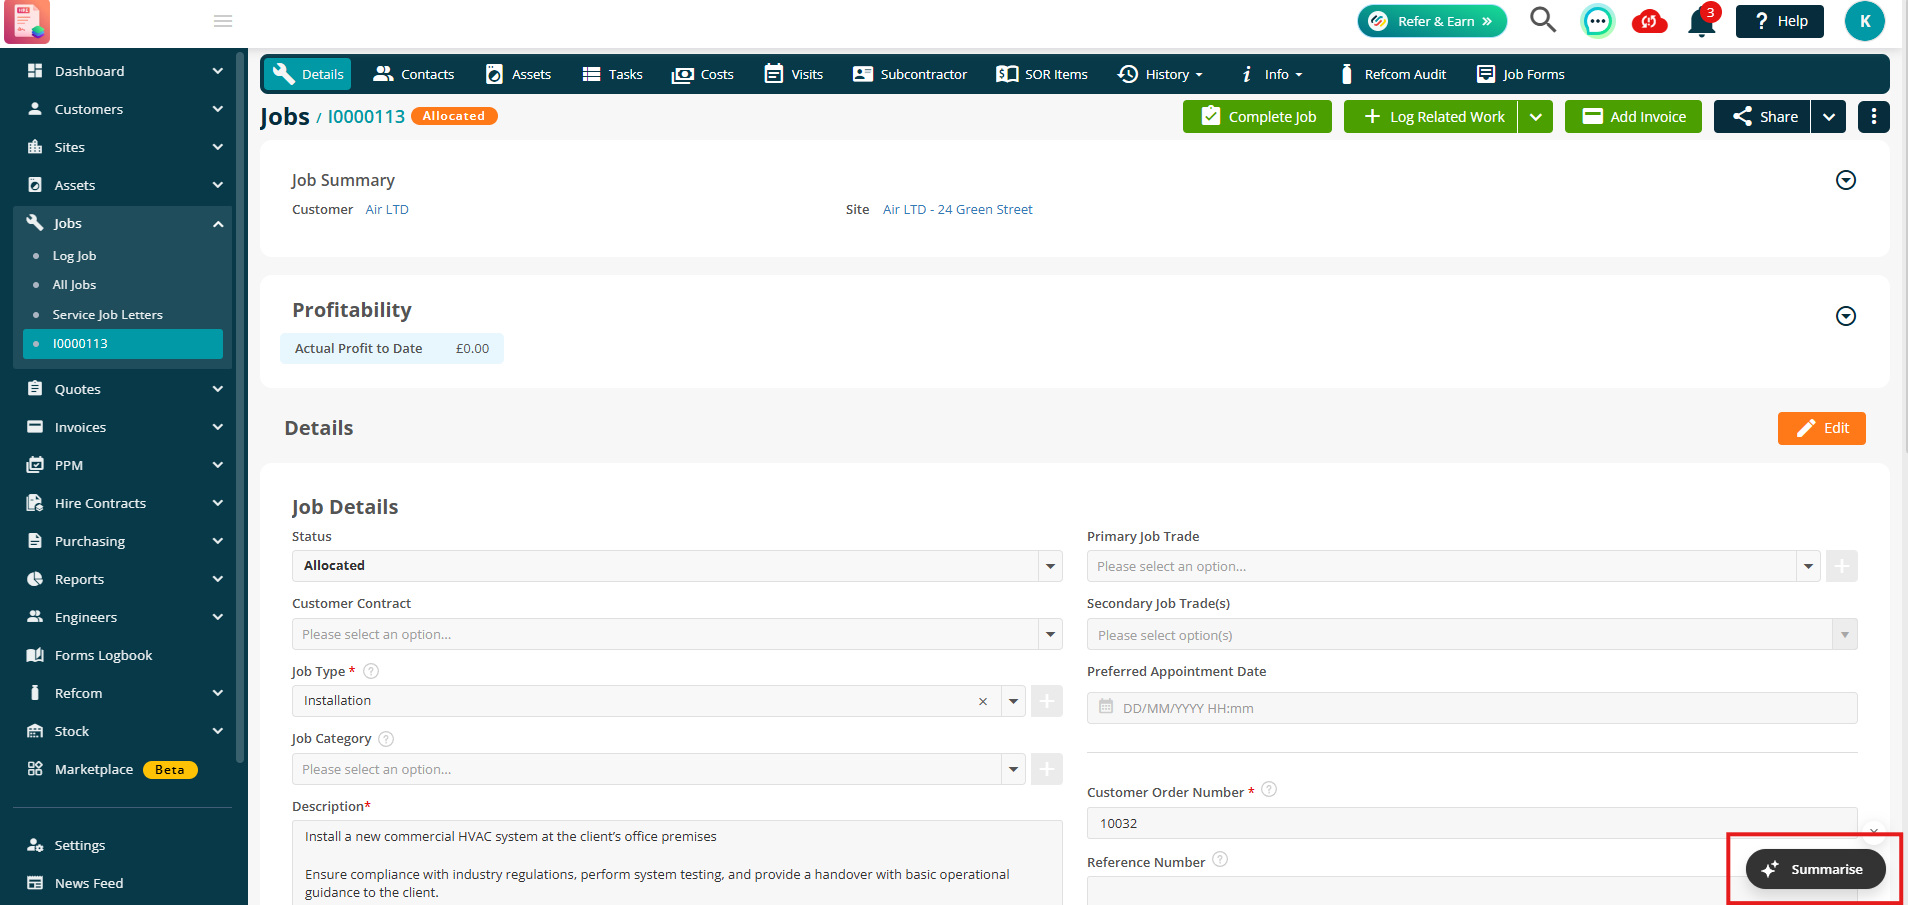Click the orange Edit button
Image resolution: width=1908 pixels, height=905 pixels.
tap(1821, 428)
